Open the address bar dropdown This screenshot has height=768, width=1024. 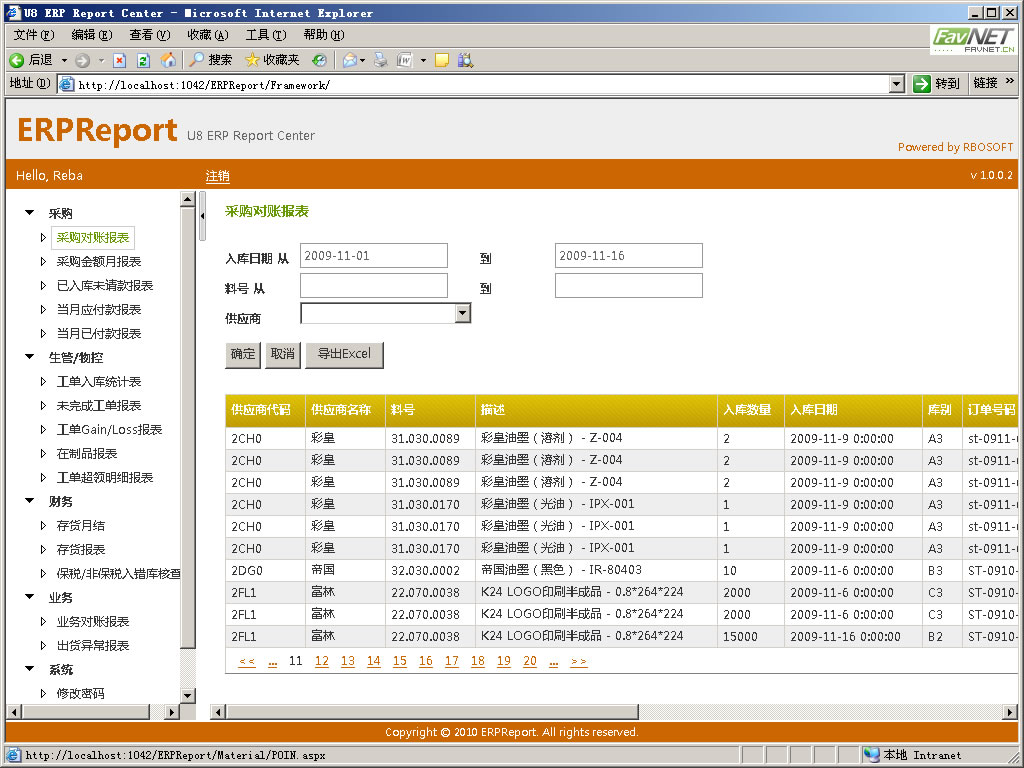897,84
